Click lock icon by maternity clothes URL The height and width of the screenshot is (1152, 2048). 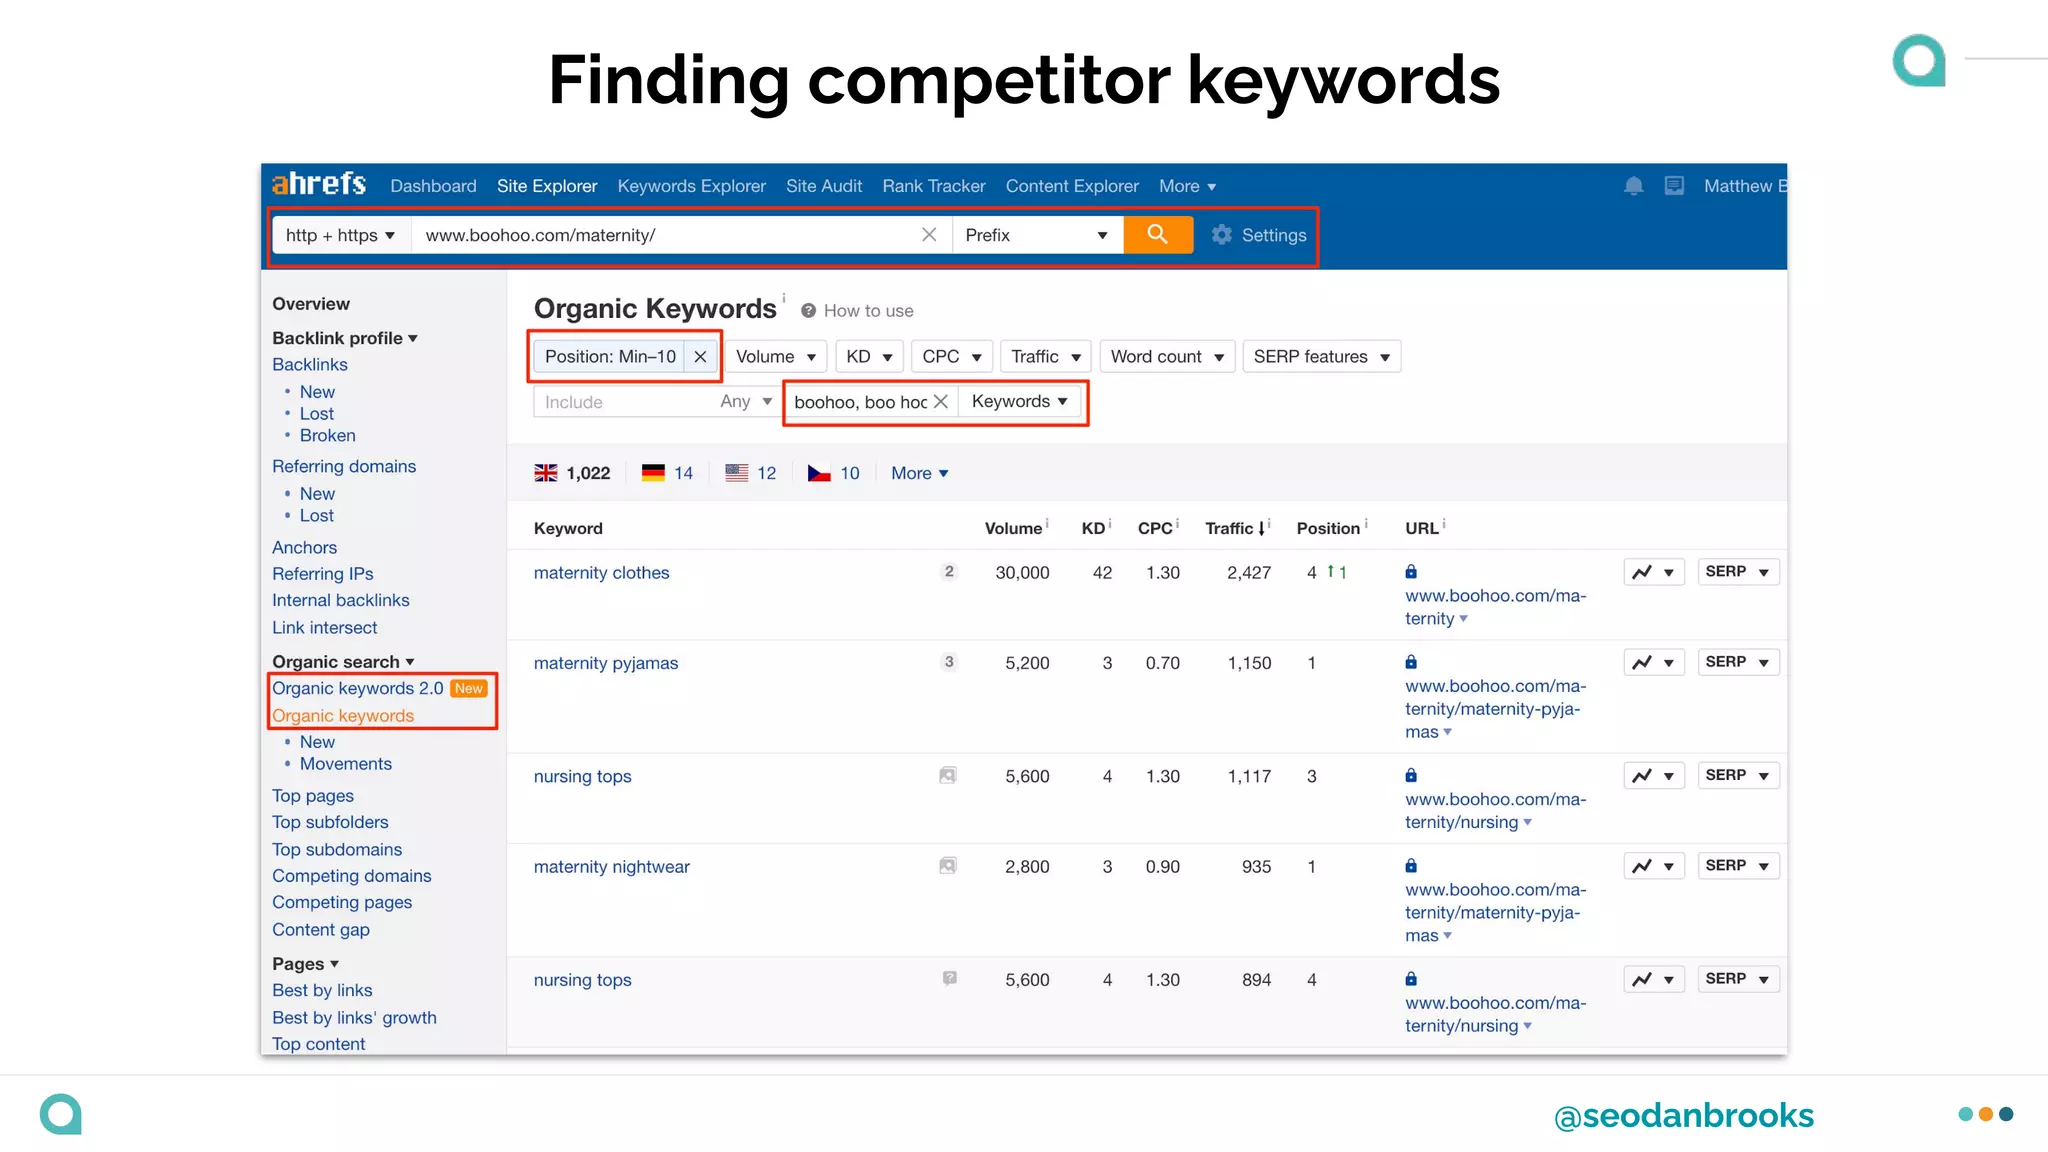(1411, 572)
